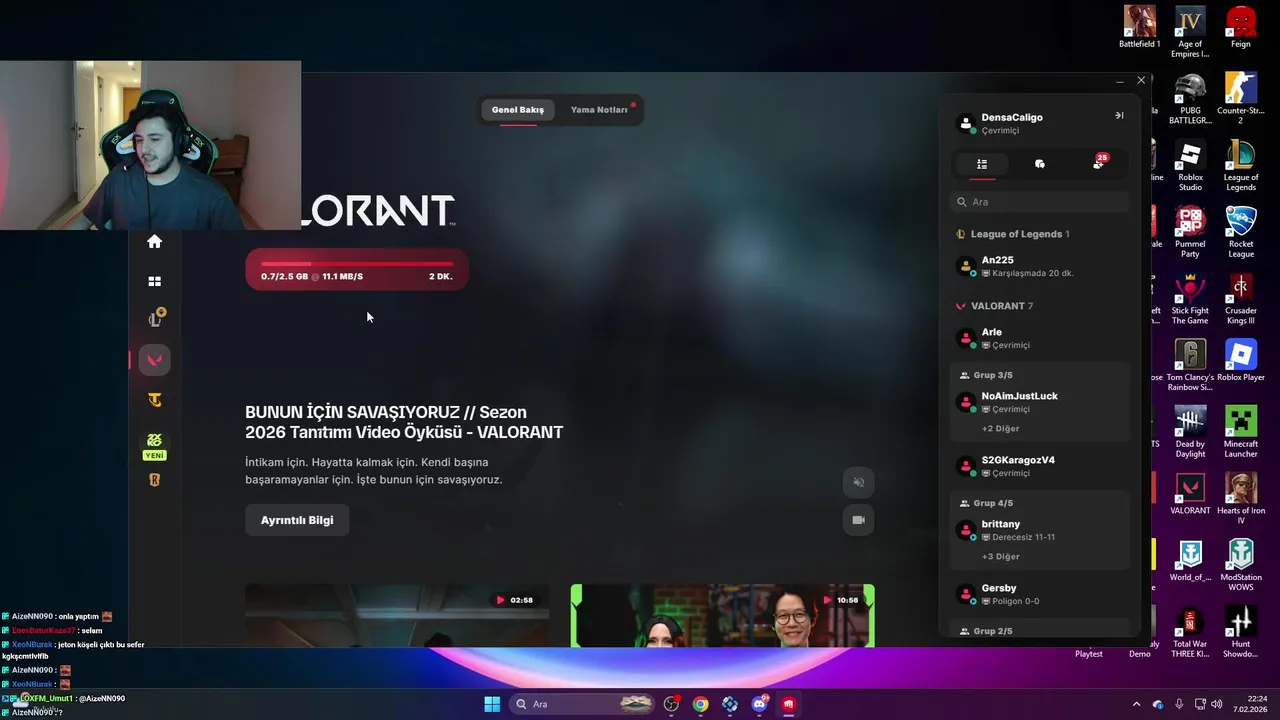This screenshot has height=720, width=1280.
Task: Select League of Legends in the left sidebar
Action: [155, 319]
